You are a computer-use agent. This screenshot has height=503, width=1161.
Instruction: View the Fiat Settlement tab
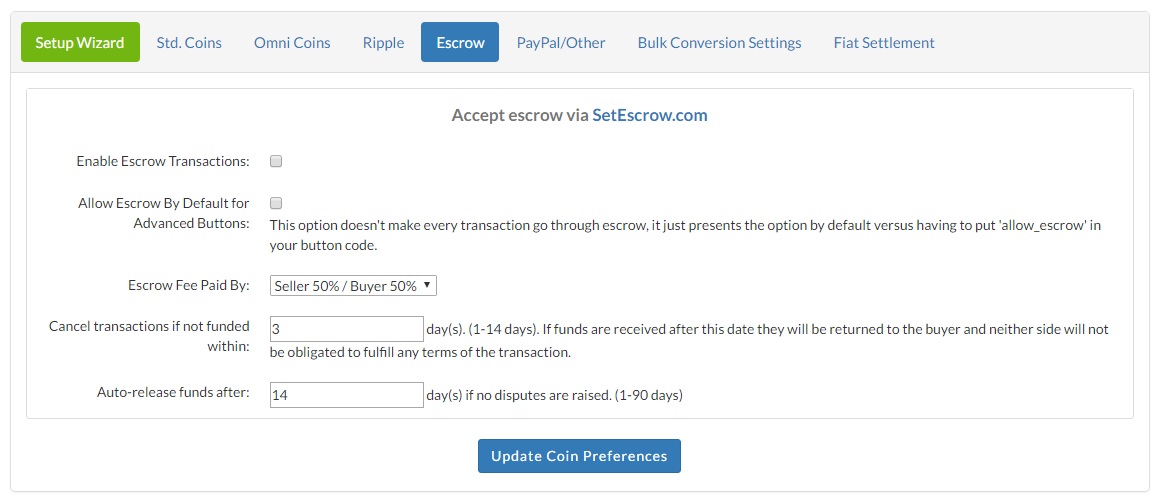(x=884, y=43)
